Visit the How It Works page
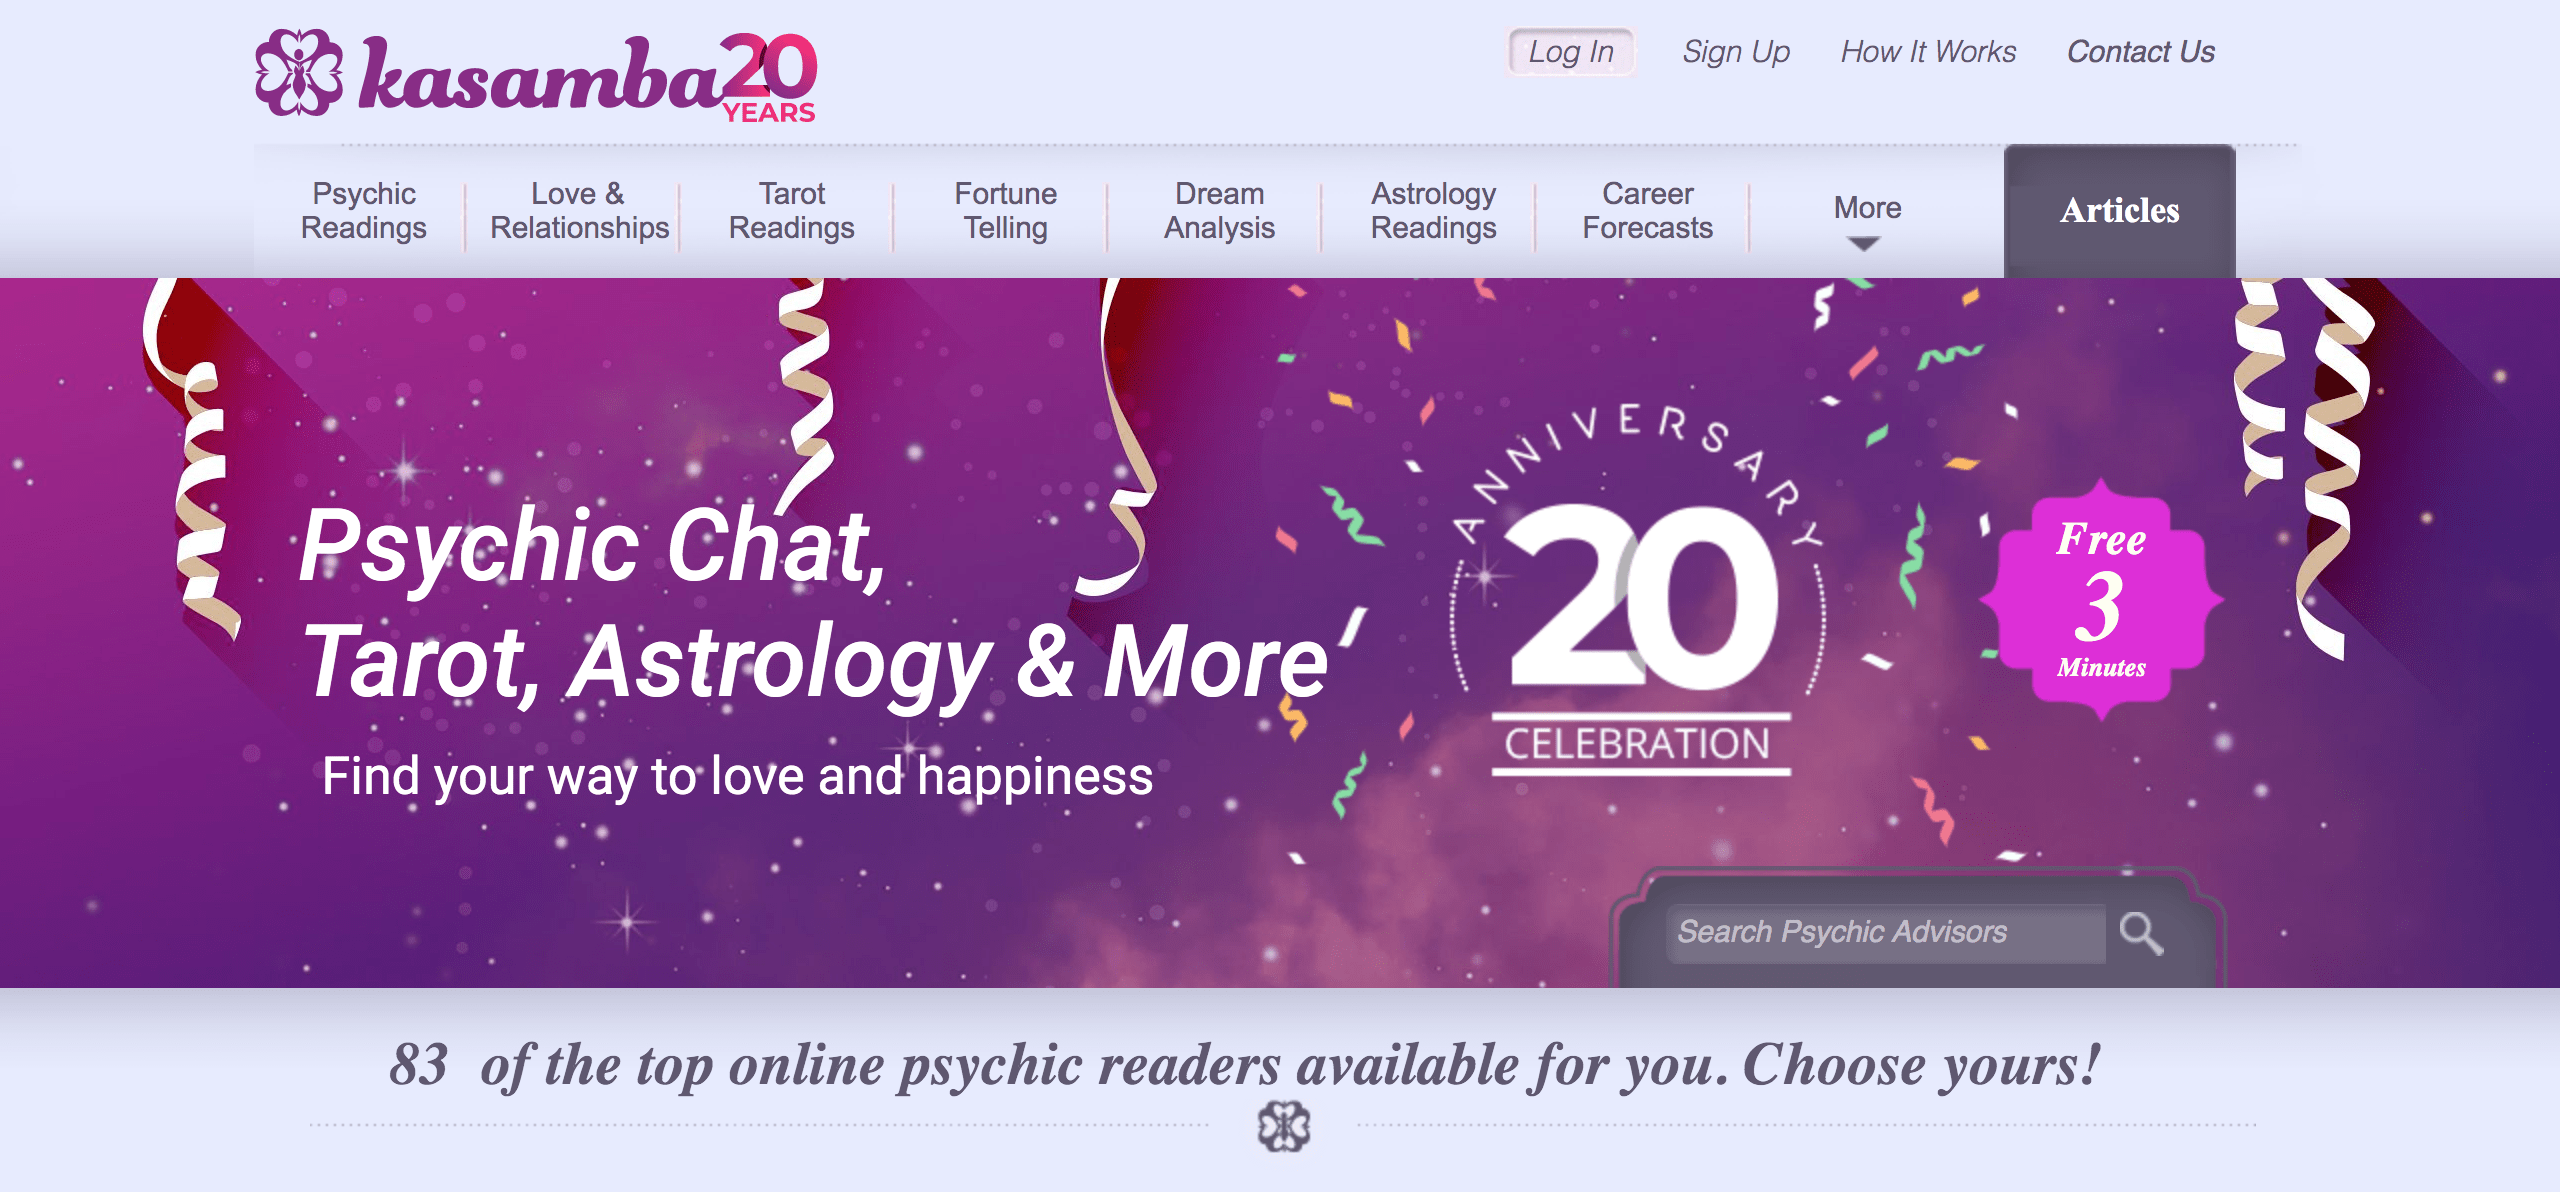2560x1192 pixels. tap(1928, 52)
